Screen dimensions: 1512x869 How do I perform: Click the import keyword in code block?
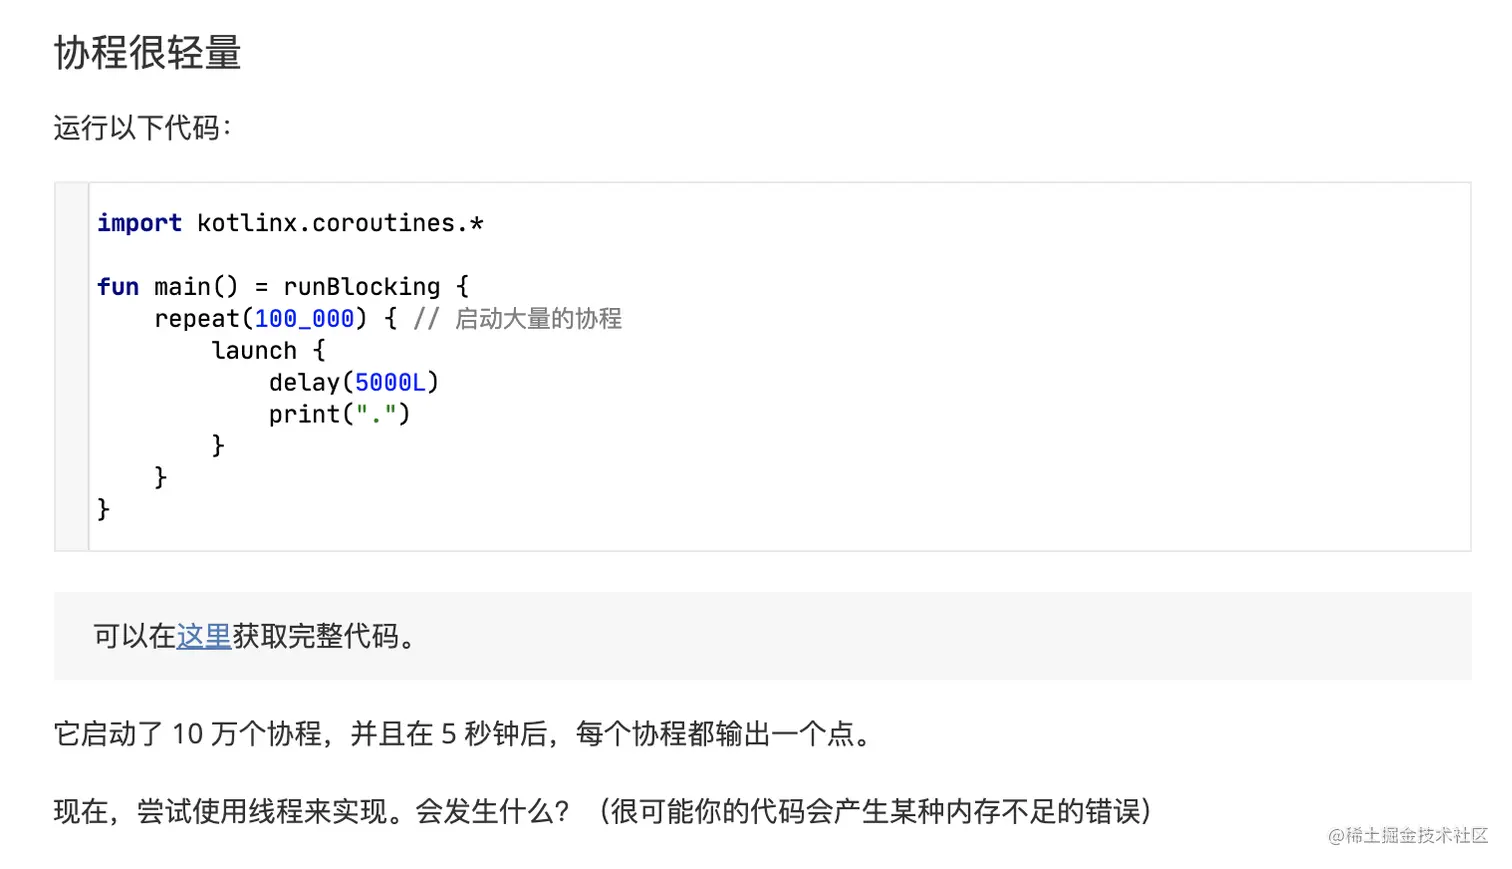tap(140, 223)
